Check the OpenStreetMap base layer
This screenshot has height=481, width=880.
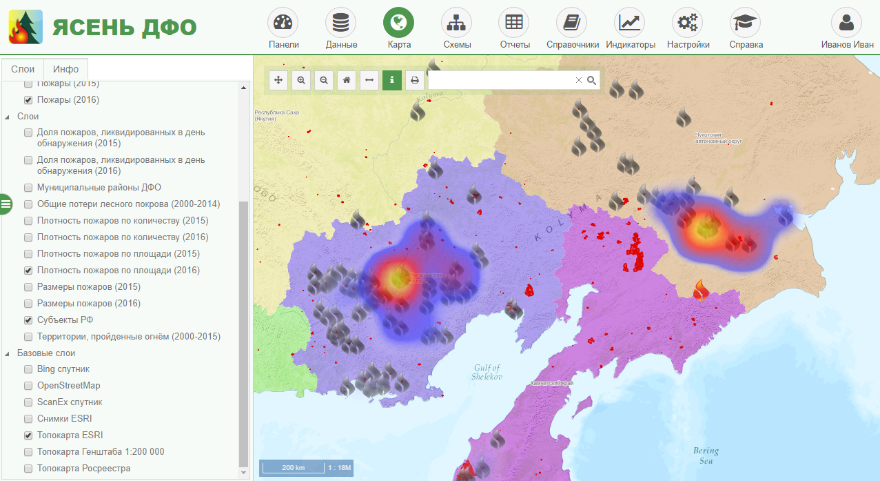point(28,386)
